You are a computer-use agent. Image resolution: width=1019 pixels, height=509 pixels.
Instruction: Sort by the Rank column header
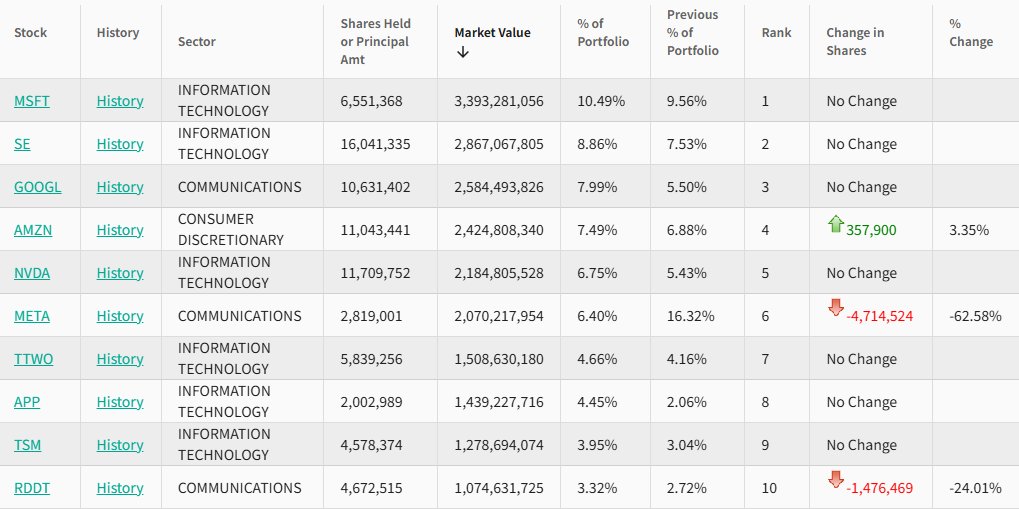[x=776, y=33]
